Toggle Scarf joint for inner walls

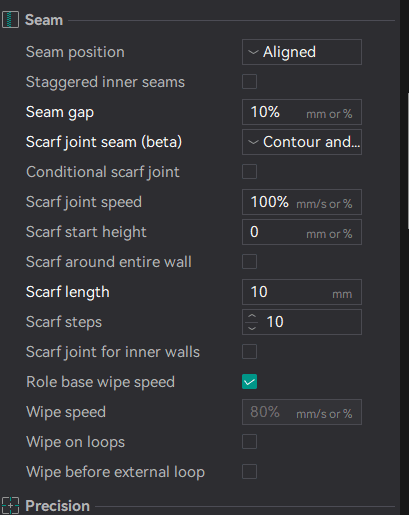[x=249, y=352]
